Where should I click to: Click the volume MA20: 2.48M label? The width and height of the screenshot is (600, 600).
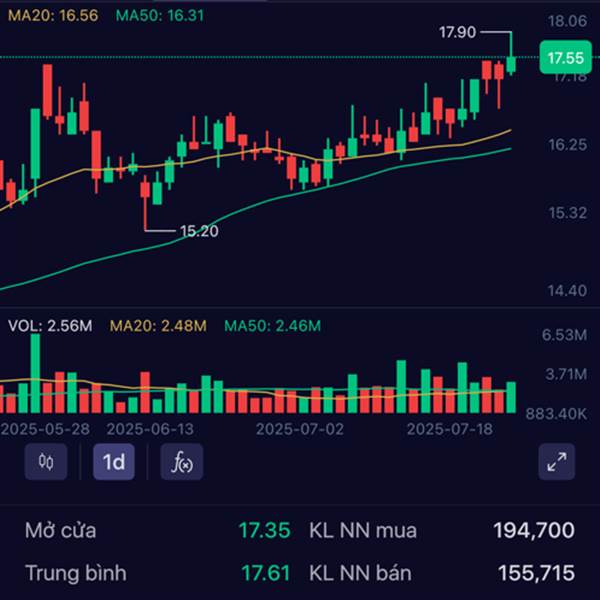coord(158,326)
